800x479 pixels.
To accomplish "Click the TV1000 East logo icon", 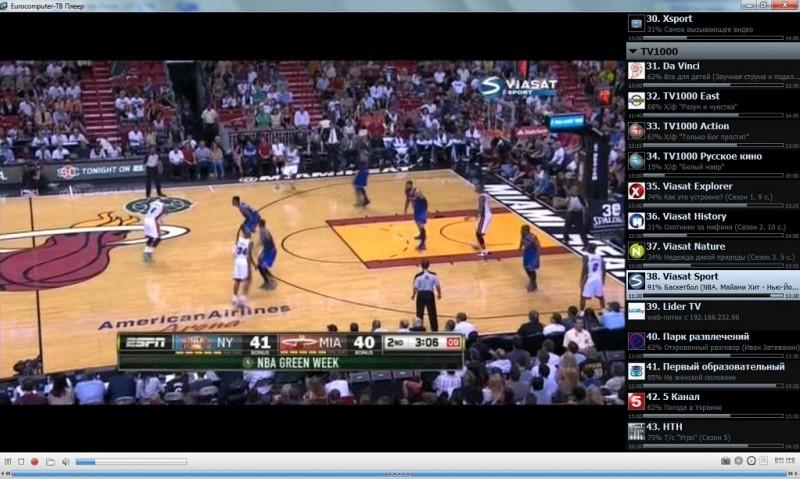I will click(636, 100).
